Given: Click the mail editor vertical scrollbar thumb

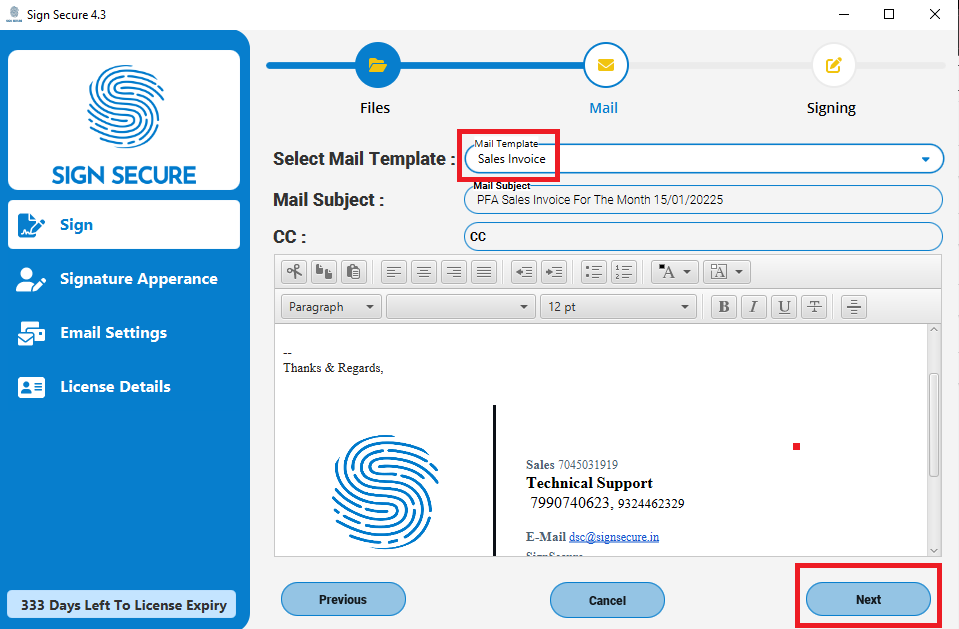Looking at the screenshot, I should pyautogui.click(x=934, y=424).
